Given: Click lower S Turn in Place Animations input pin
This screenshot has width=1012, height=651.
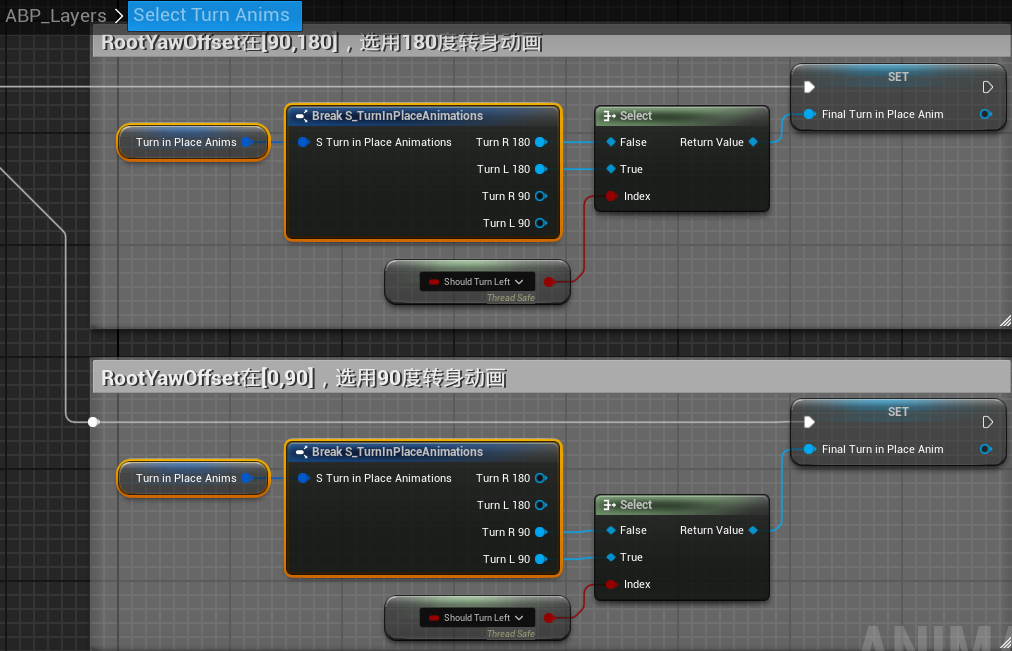Looking at the screenshot, I should click(303, 478).
